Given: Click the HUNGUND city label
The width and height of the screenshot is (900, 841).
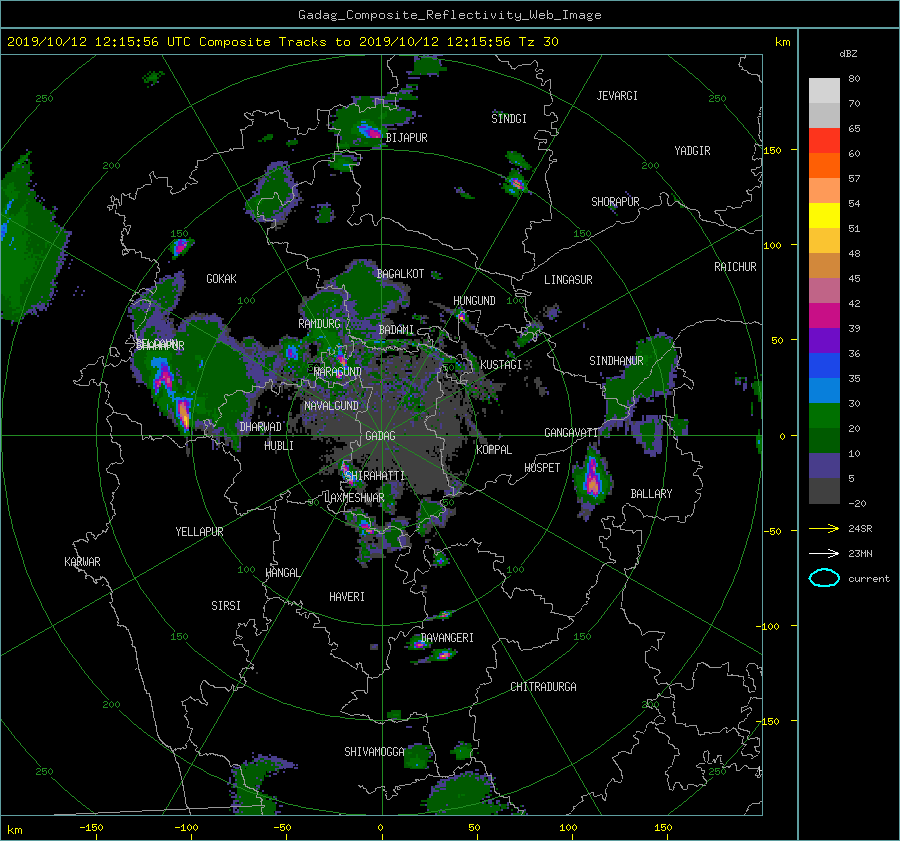Looking at the screenshot, I should pyautogui.click(x=474, y=301).
